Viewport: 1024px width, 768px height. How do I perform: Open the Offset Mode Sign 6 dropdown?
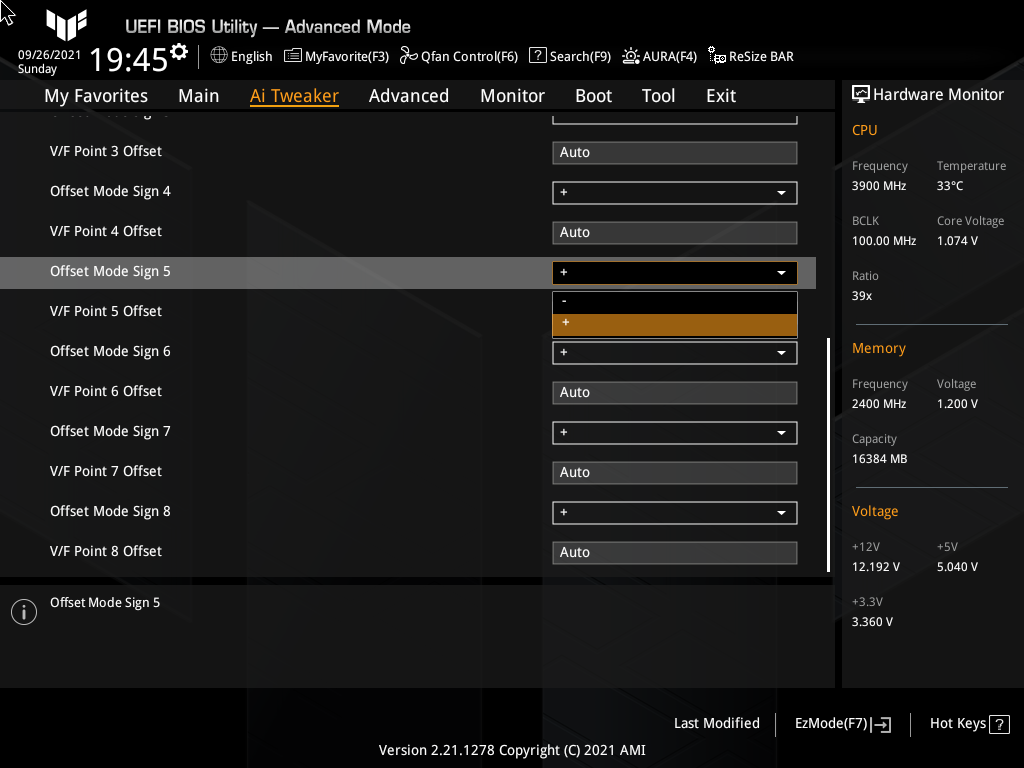[x=674, y=352]
